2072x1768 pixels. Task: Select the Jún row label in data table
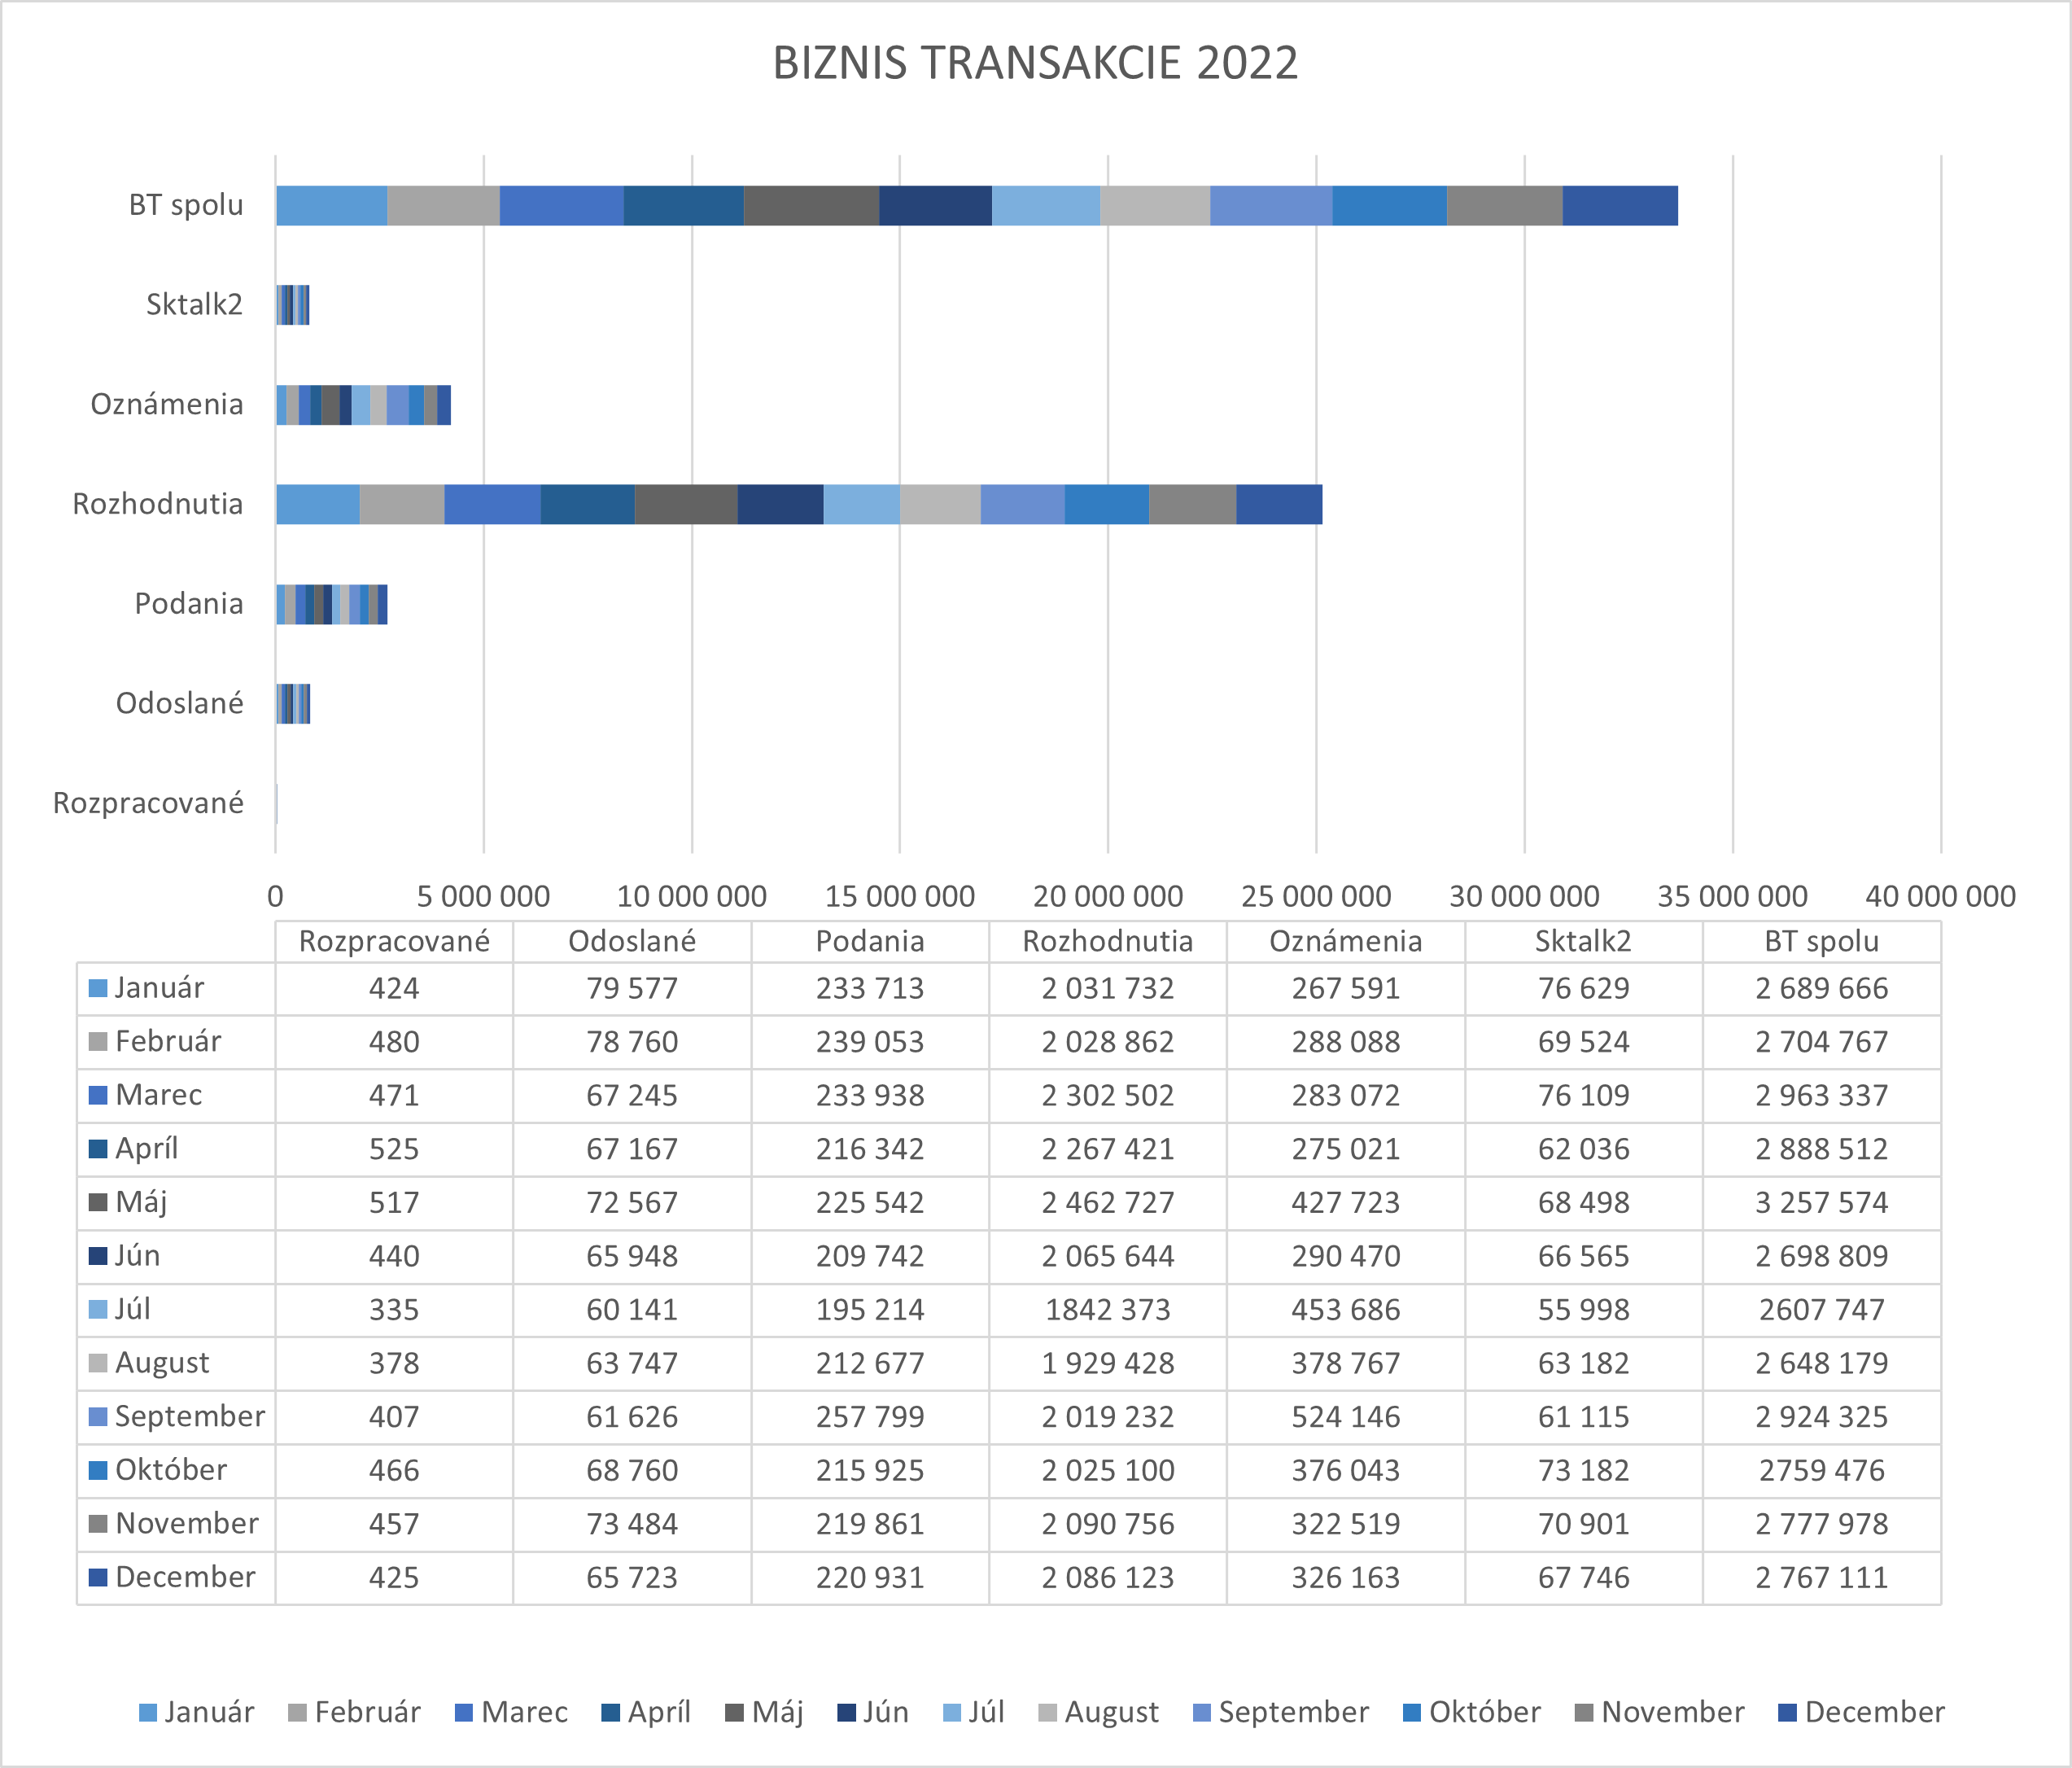pos(137,1256)
